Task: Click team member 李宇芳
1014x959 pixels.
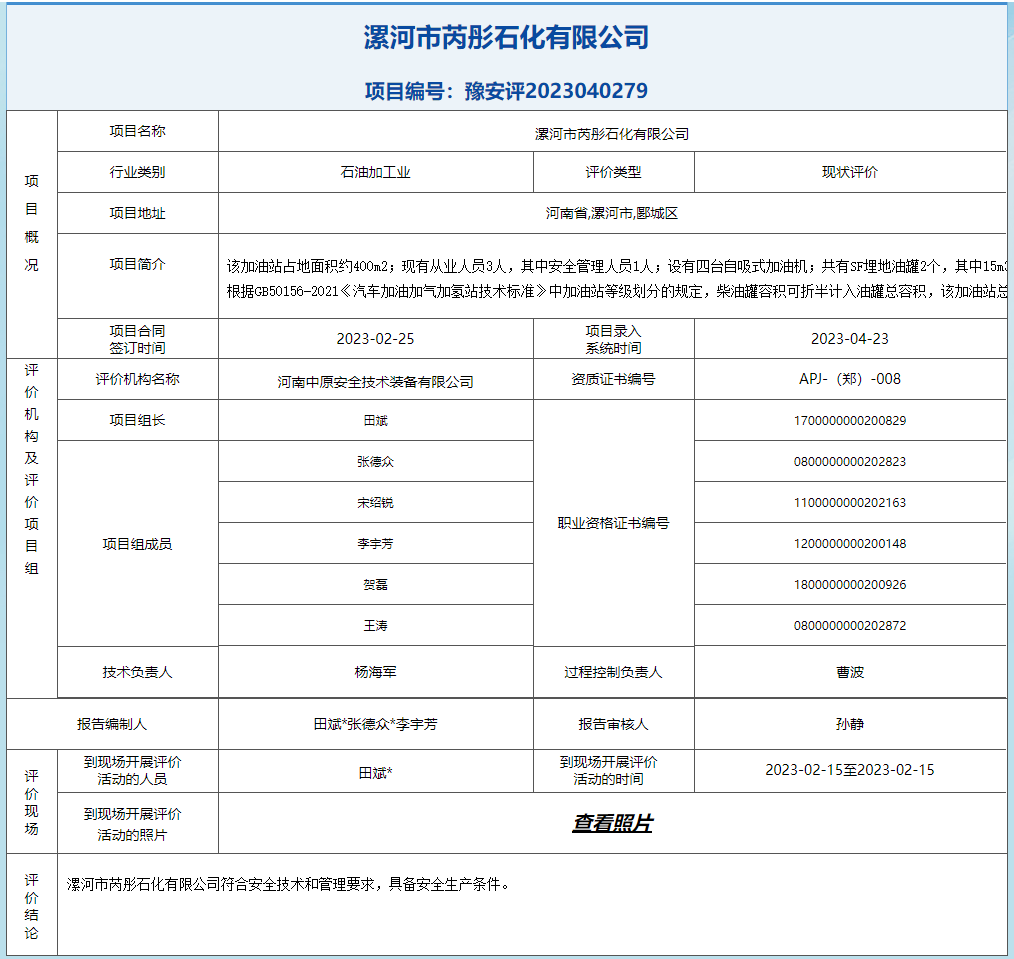Action: [x=376, y=544]
